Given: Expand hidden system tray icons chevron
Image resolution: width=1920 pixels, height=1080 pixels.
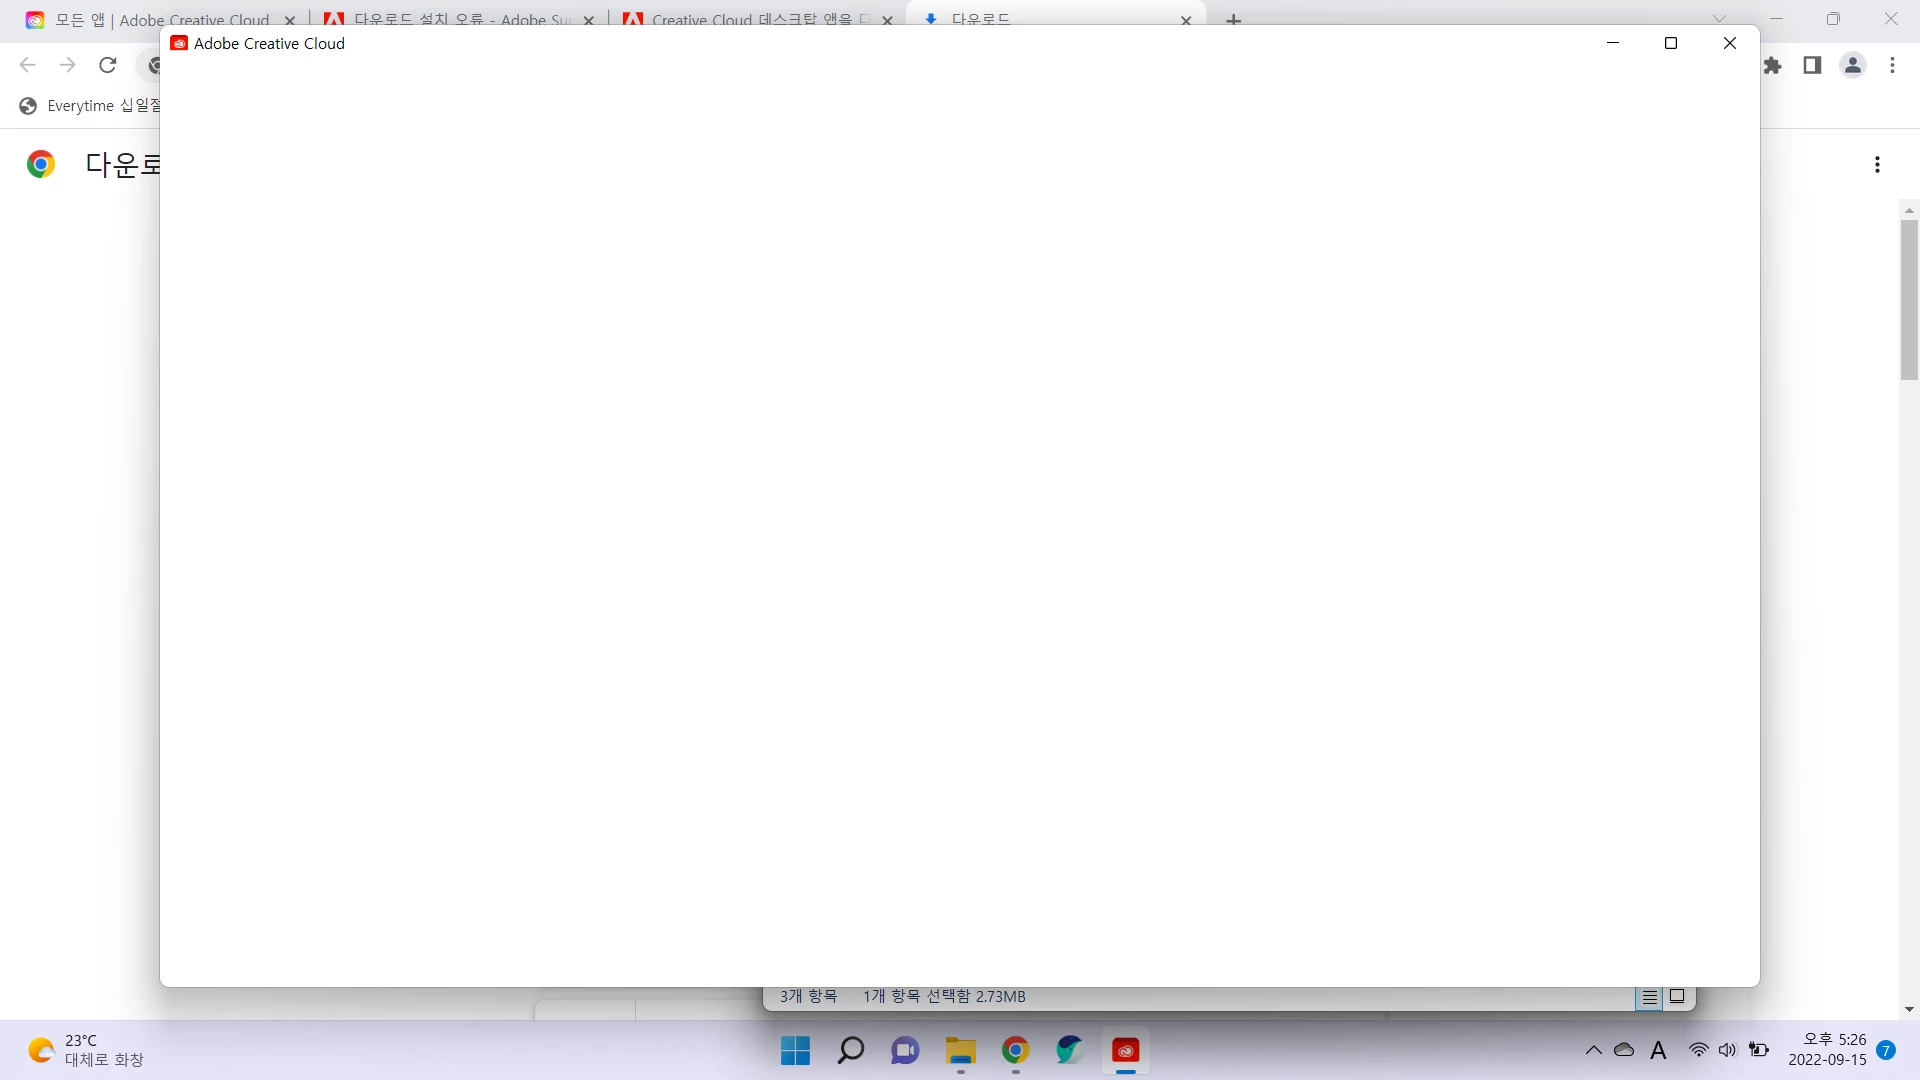Looking at the screenshot, I should pyautogui.click(x=1593, y=1050).
